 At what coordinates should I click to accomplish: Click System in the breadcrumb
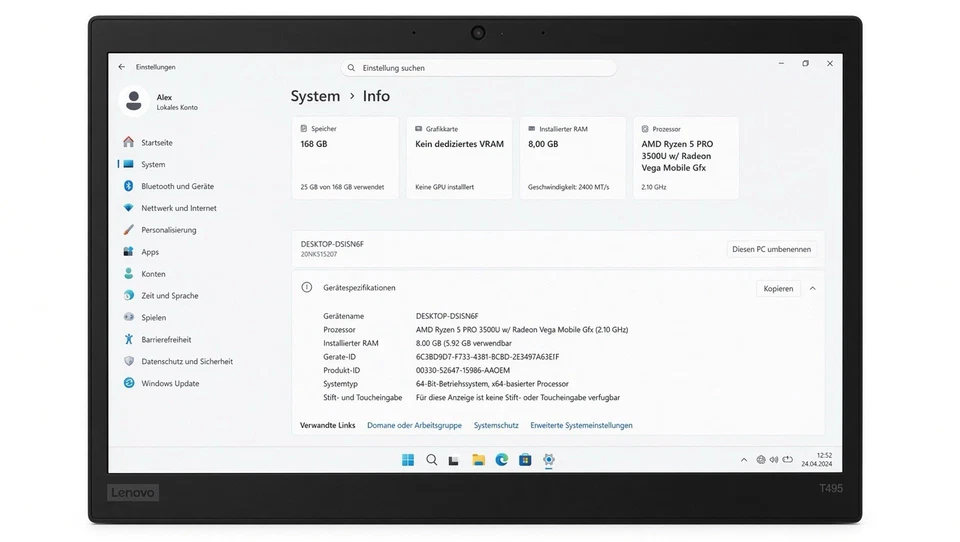(315, 96)
